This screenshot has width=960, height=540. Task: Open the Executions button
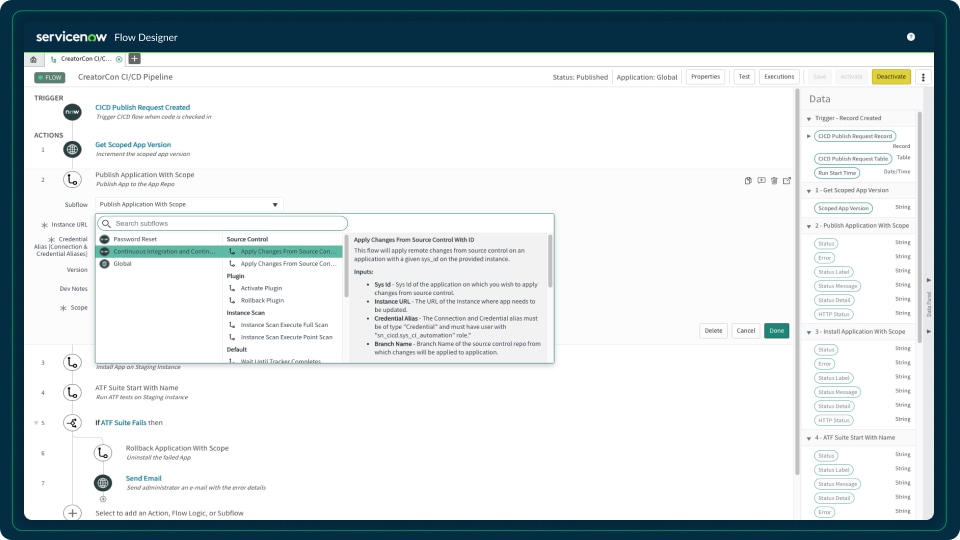click(x=779, y=77)
